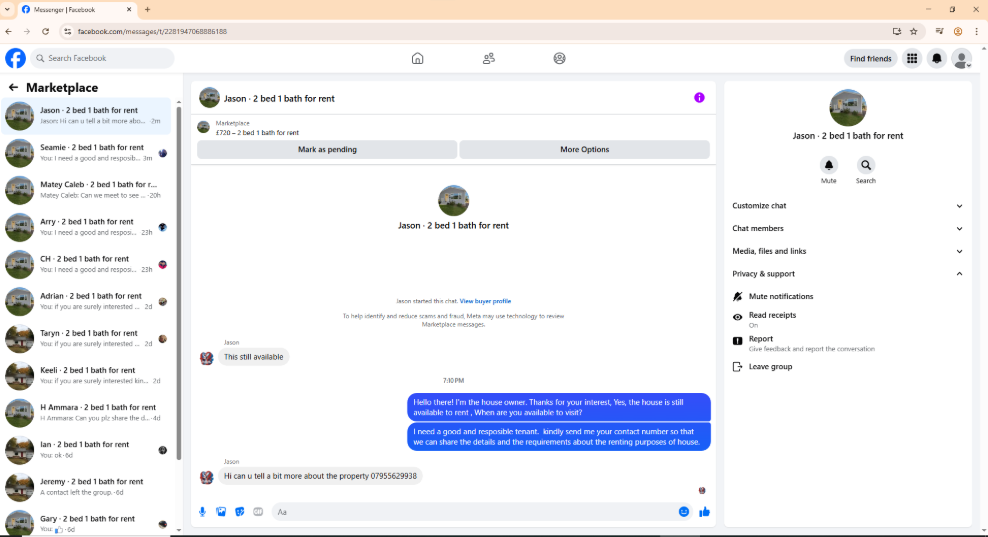988x537 pixels.
Task: Click the Report icon under Privacy & support
Action: (738, 341)
